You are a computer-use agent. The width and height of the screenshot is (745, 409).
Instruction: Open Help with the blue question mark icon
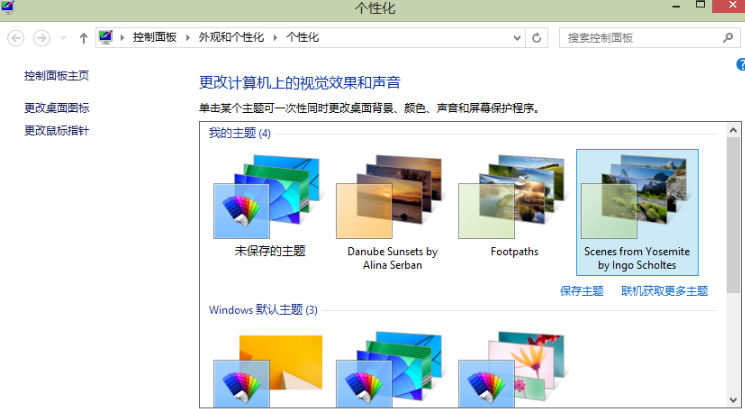pos(740,65)
